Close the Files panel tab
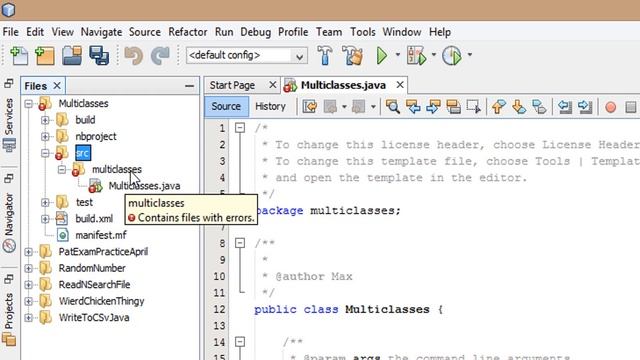 click(57, 86)
